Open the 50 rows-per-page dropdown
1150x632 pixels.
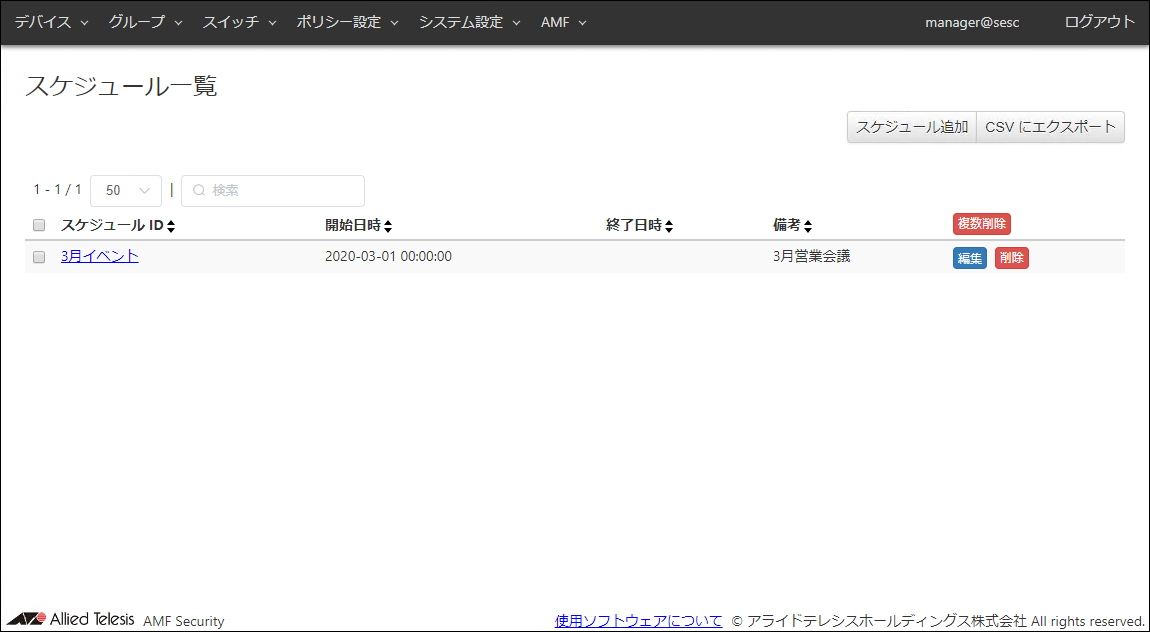coord(126,190)
